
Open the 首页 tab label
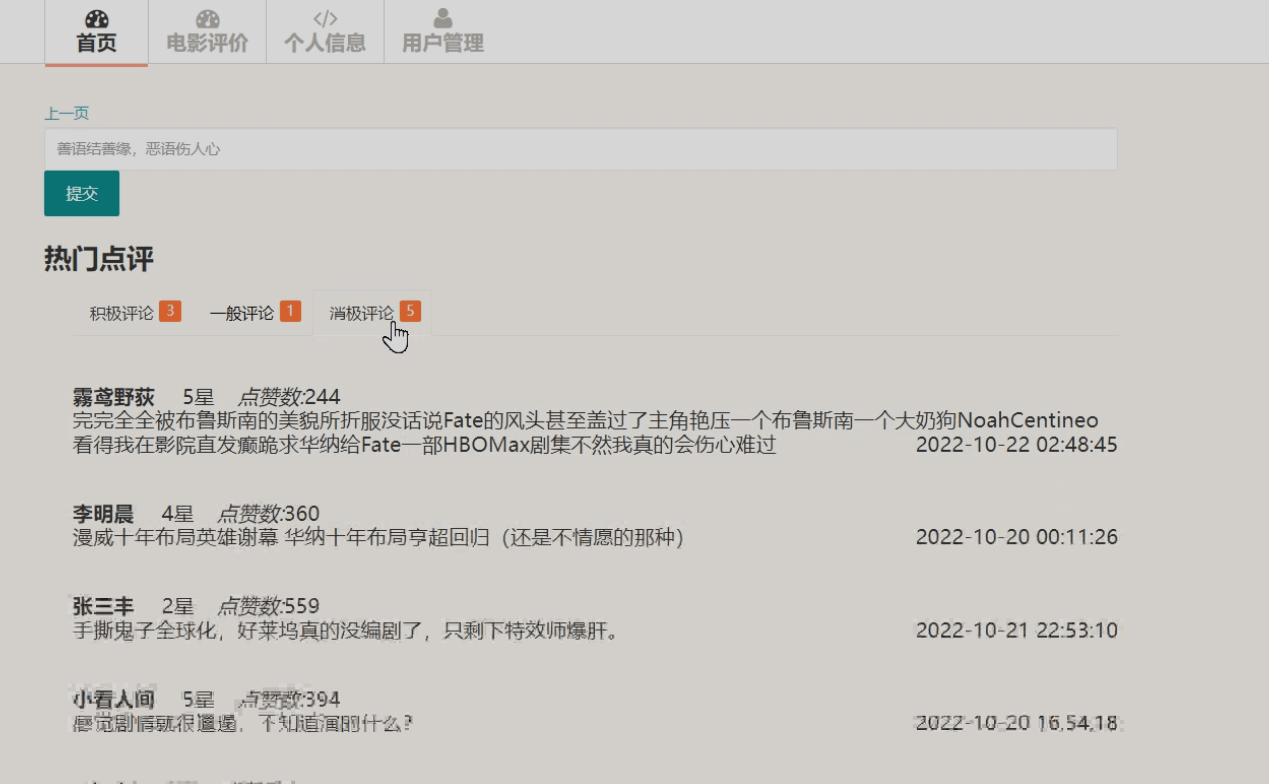(x=96, y=44)
